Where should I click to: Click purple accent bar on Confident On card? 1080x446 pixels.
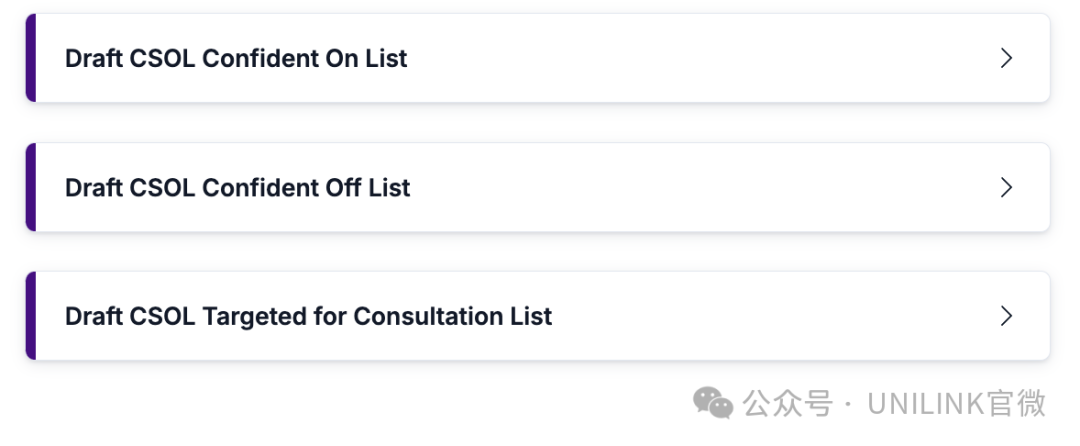click(31, 58)
